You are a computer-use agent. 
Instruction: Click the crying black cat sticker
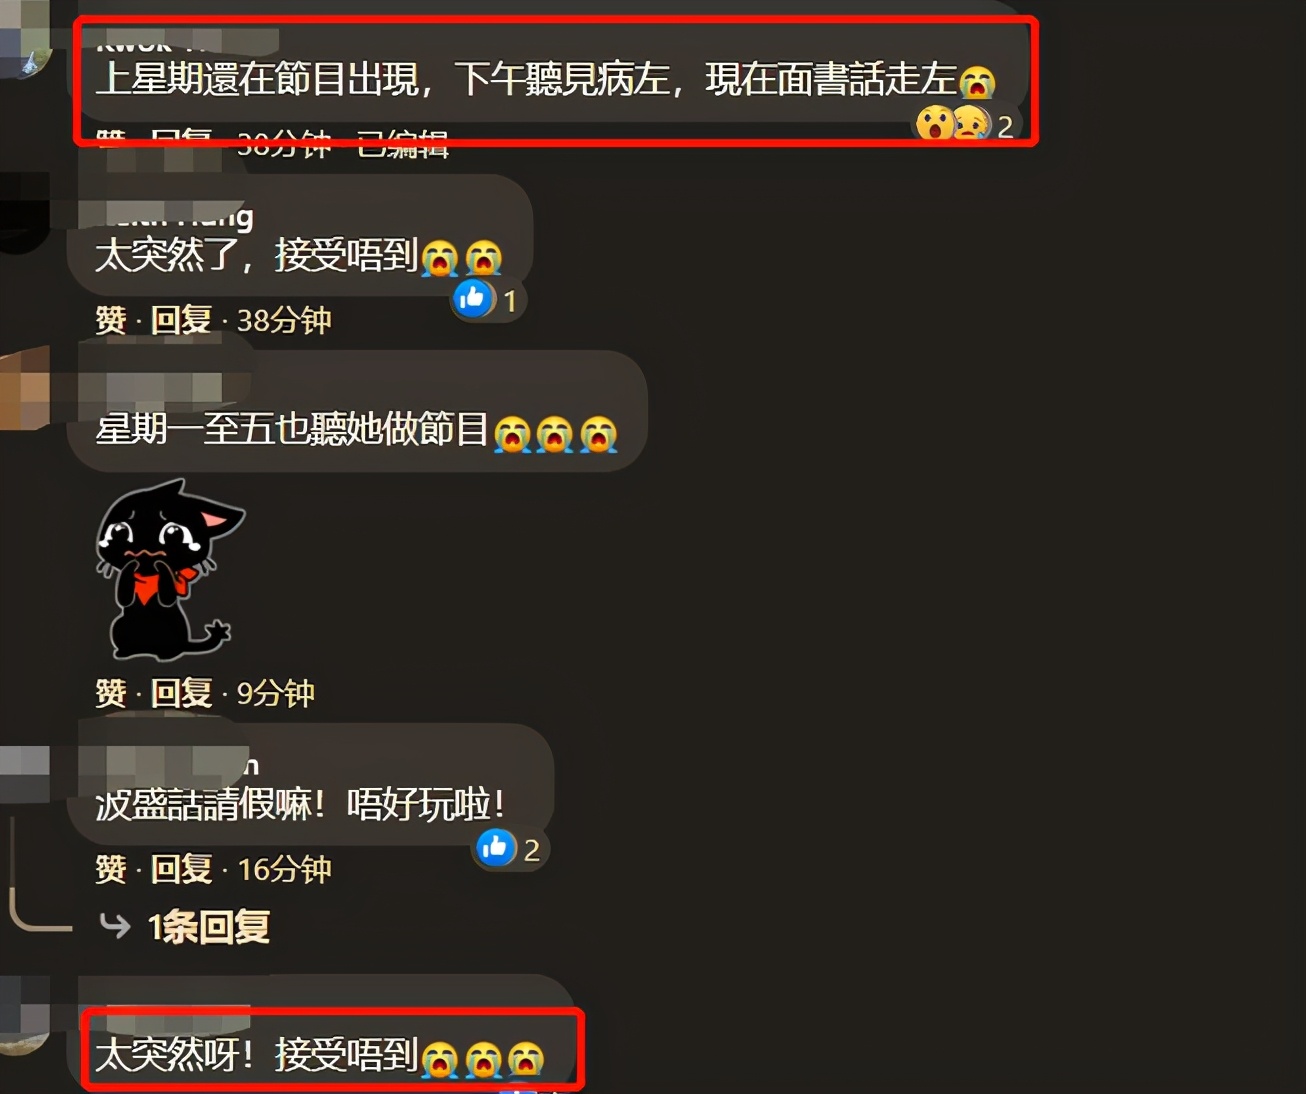point(170,570)
